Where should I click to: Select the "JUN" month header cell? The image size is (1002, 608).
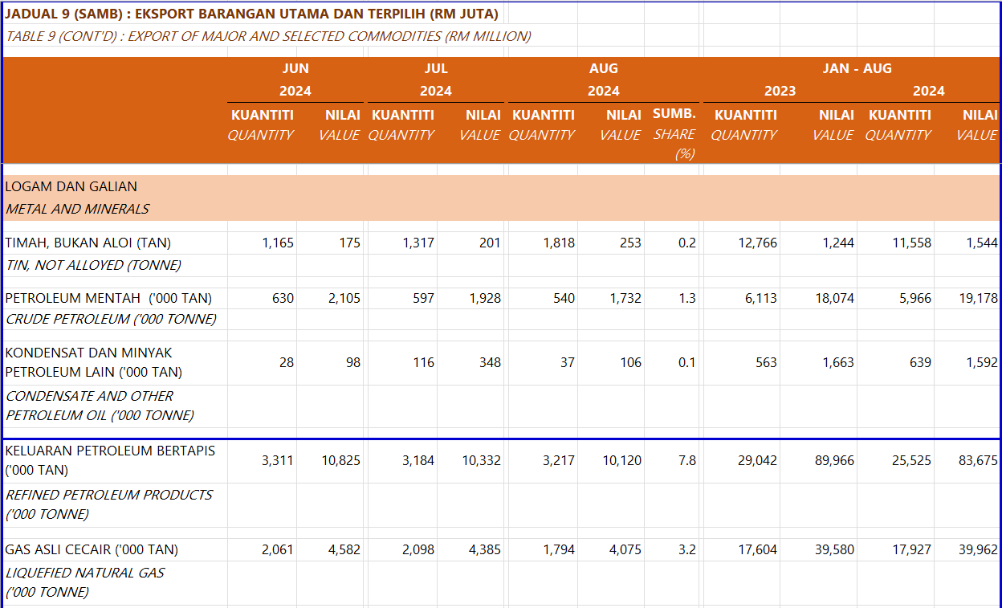point(296,69)
